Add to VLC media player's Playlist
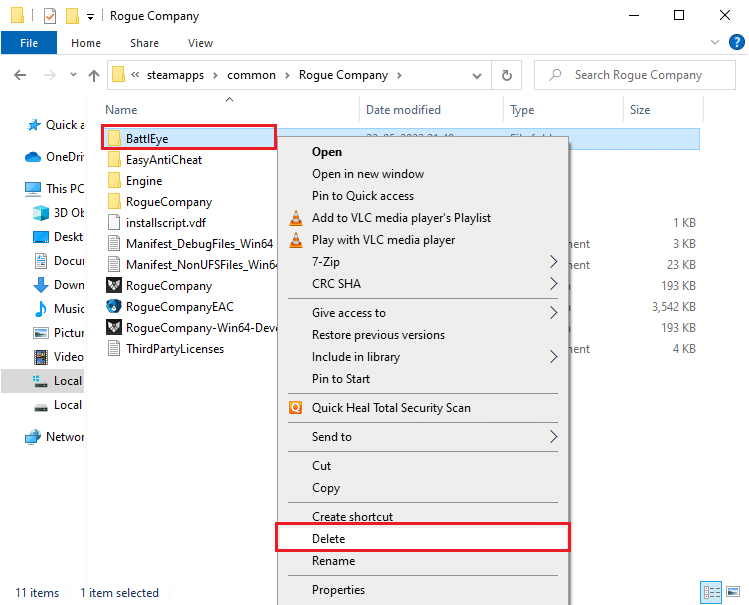Image resolution: width=749 pixels, height=605 pixels. [423, 218]
